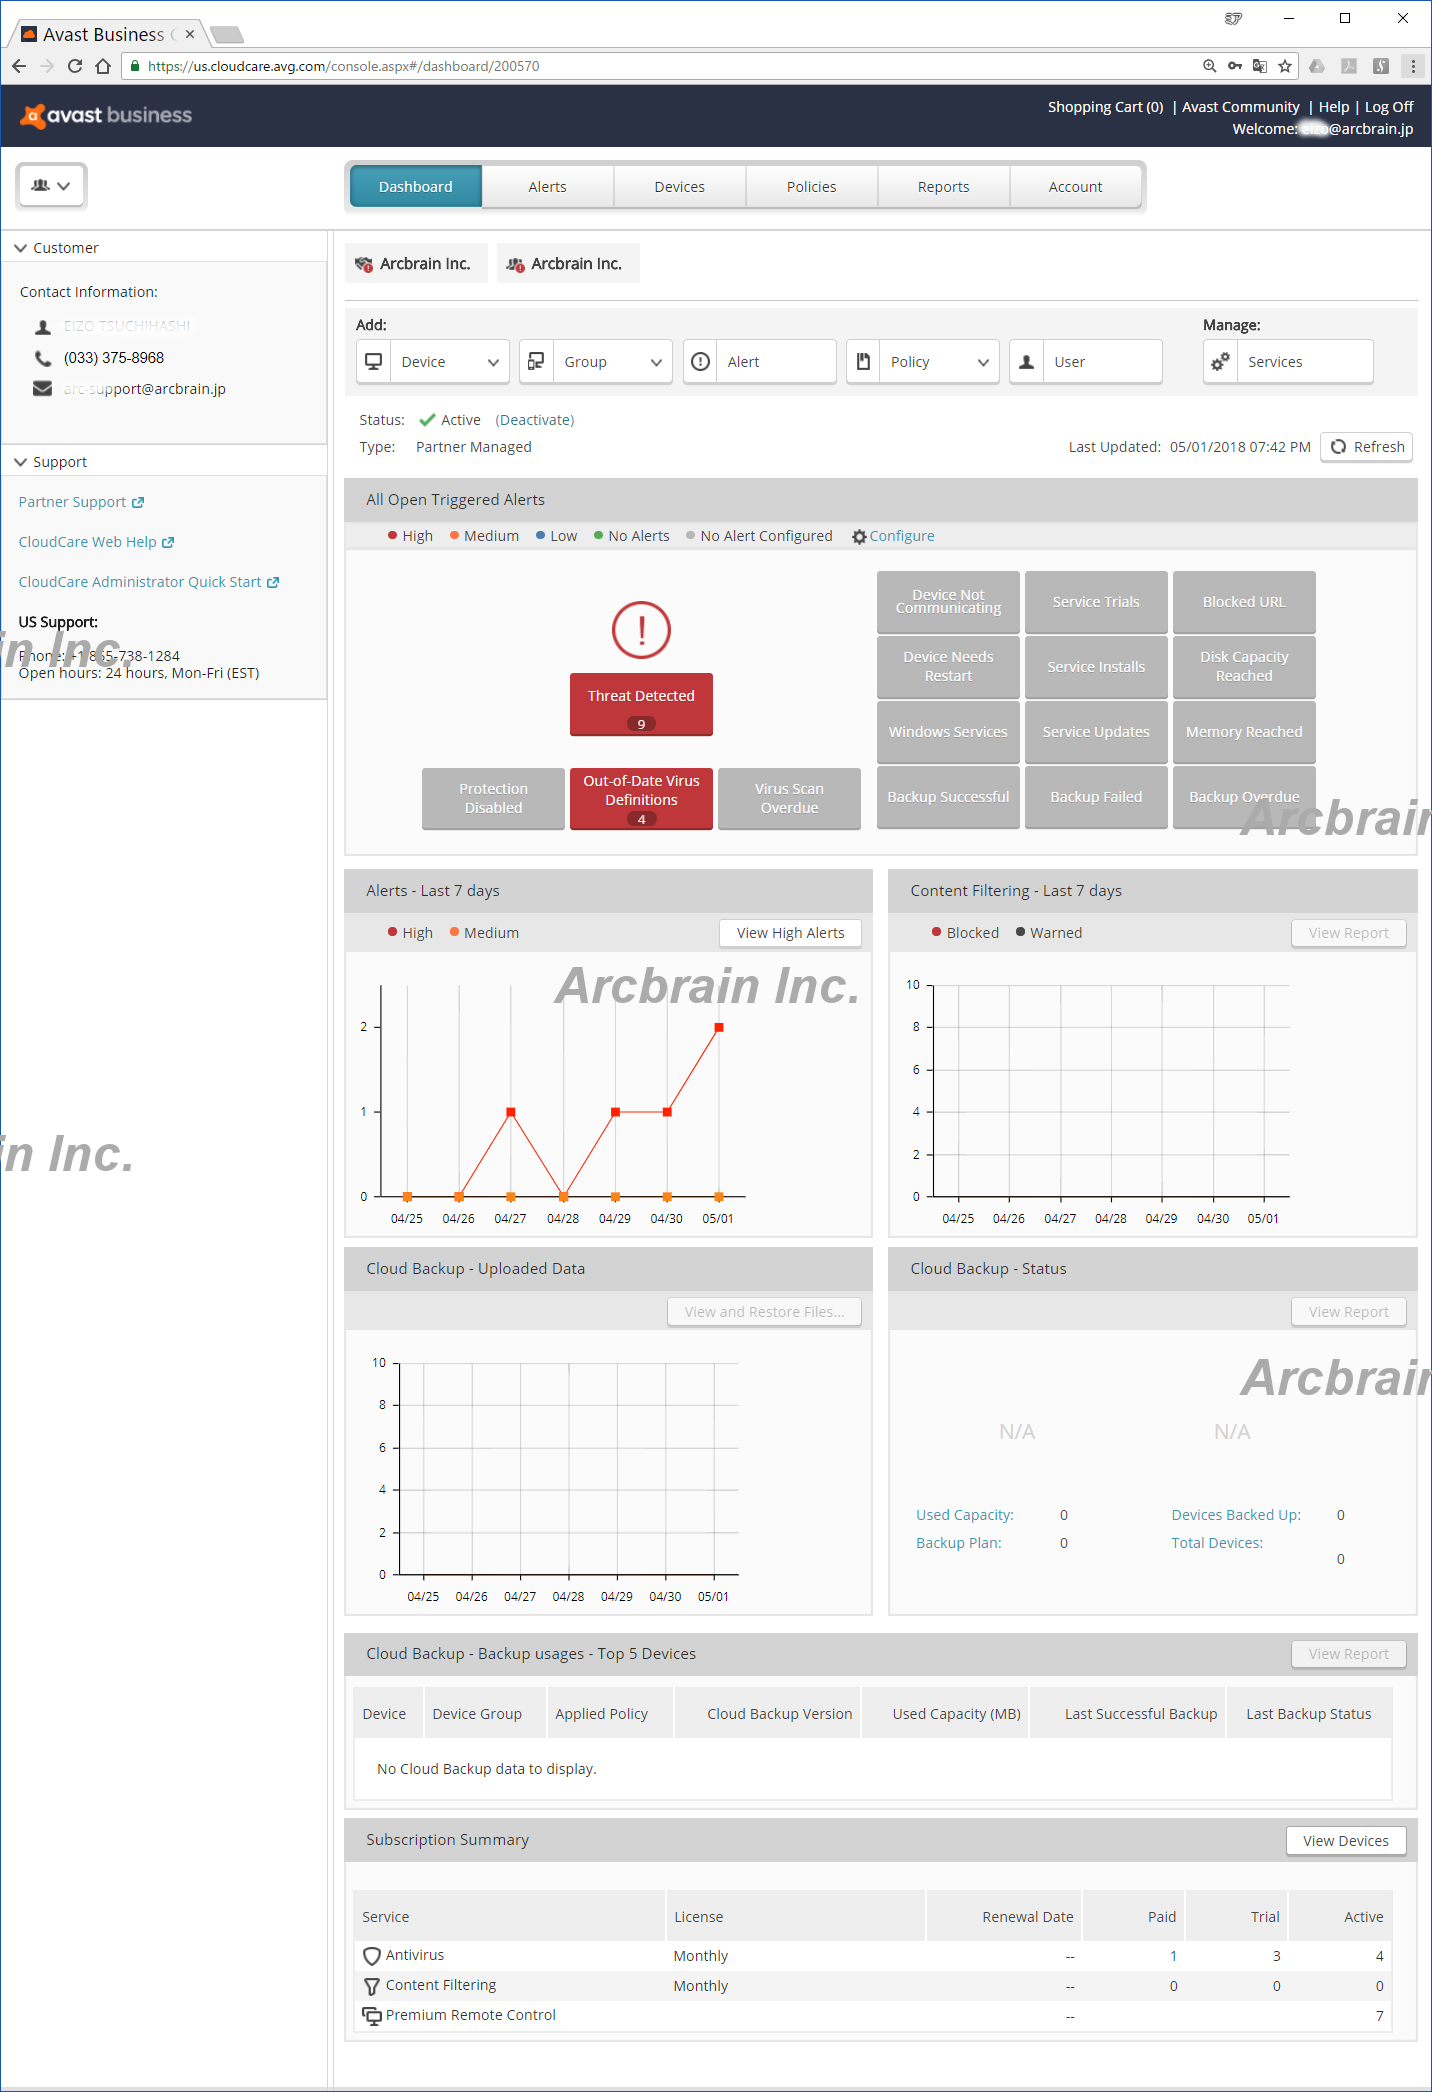Click the Protection Disabled tile
The image size is (1432, 2092).
[493, 798]
